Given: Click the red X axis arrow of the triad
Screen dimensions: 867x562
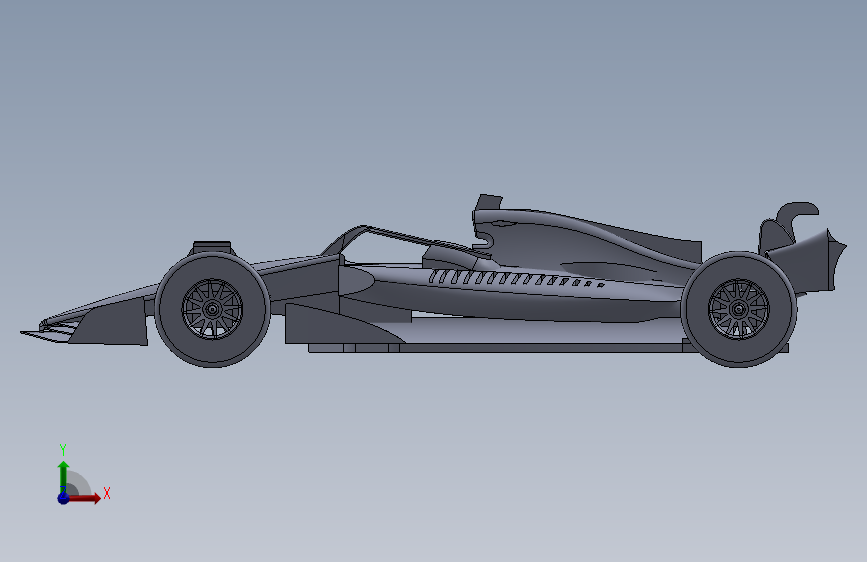Looking at the screenshot, I should pyautogui.click(x=85, y=498).
